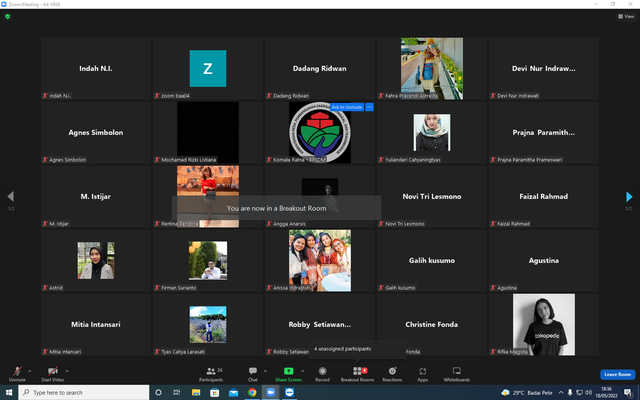
Task: Open the volume control in system tray
Action: [589, 393]
